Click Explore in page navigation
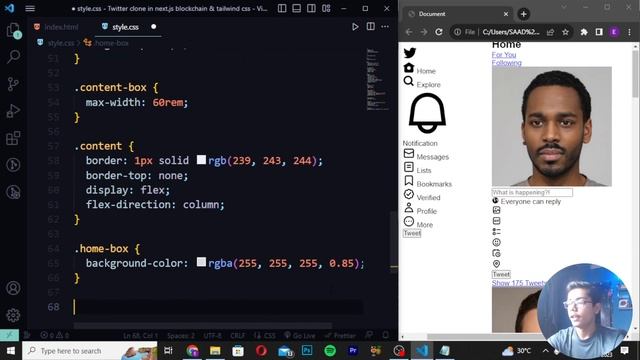The image size is (640, 360). (428, 84)
